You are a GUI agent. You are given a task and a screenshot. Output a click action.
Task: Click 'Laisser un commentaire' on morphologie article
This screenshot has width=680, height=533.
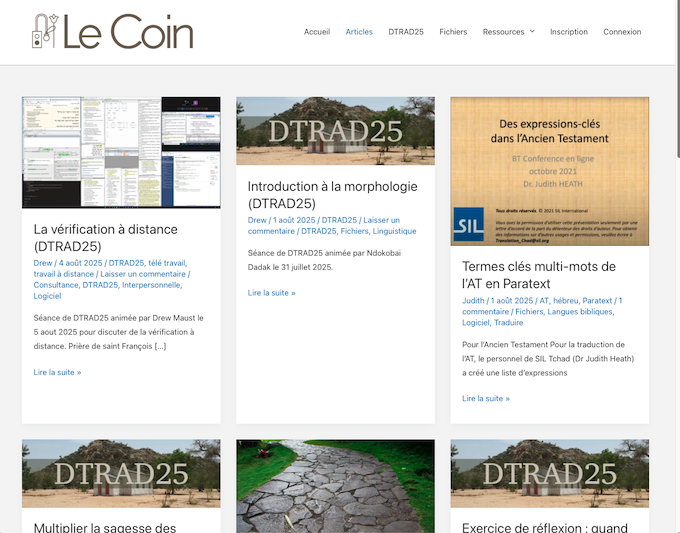[324, 226]
